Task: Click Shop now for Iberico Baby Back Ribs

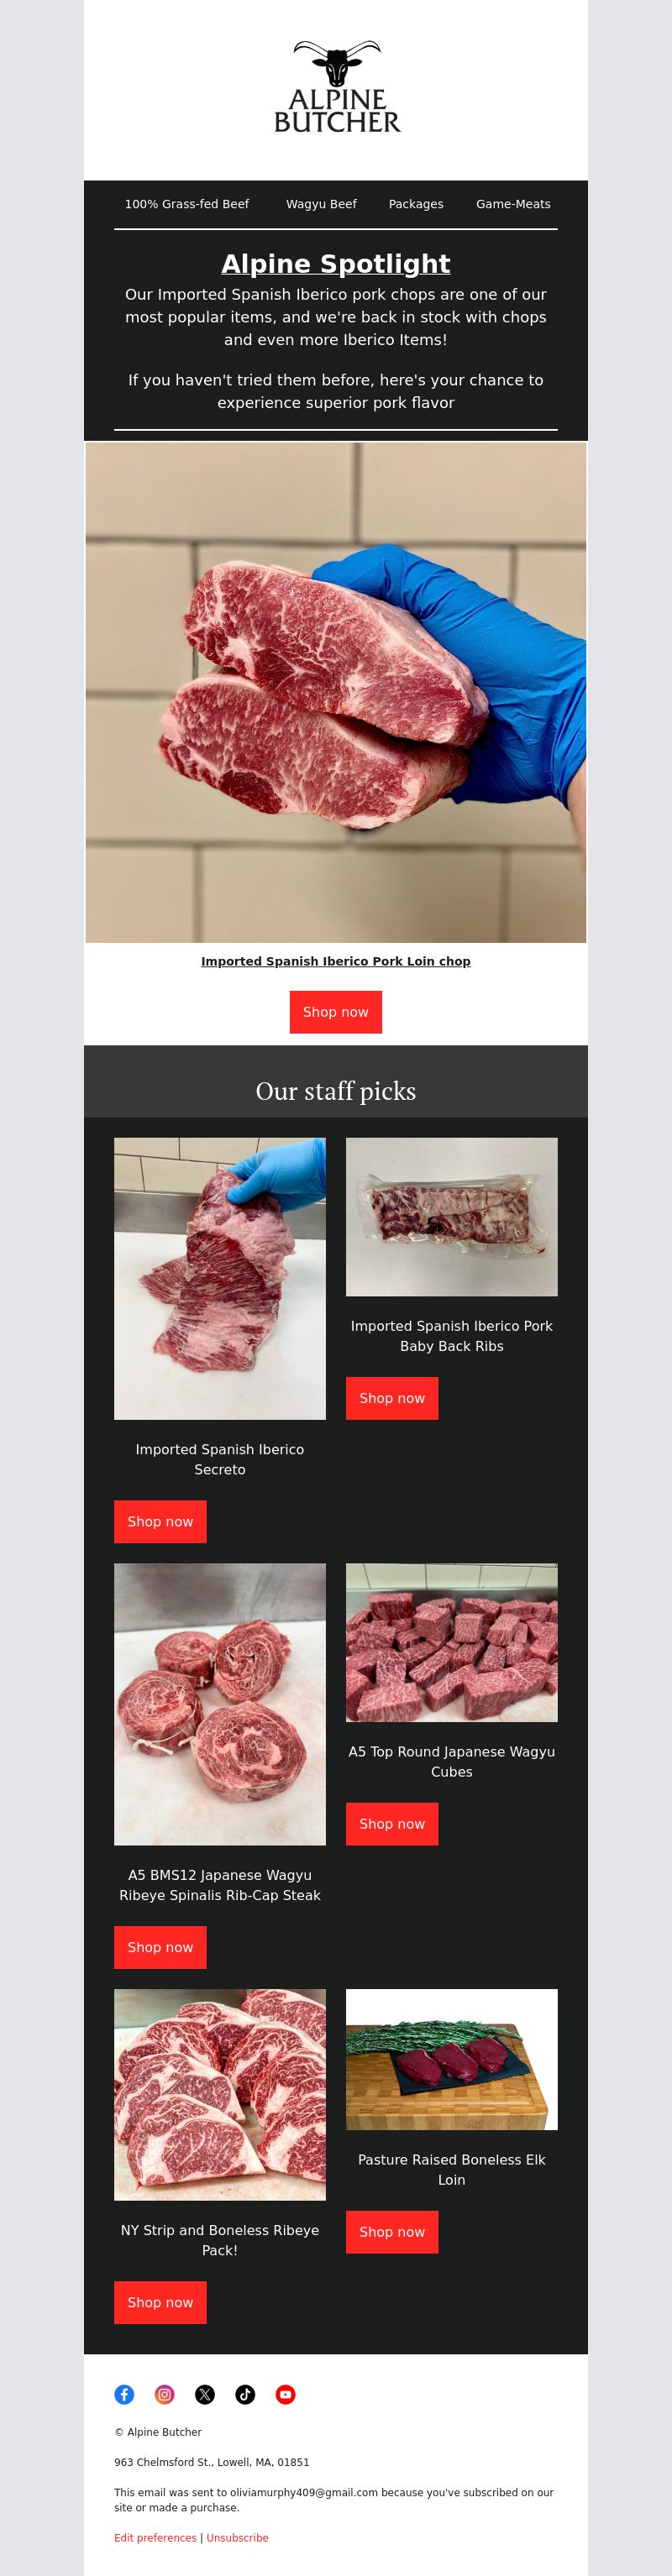Action: point(392,1398)
